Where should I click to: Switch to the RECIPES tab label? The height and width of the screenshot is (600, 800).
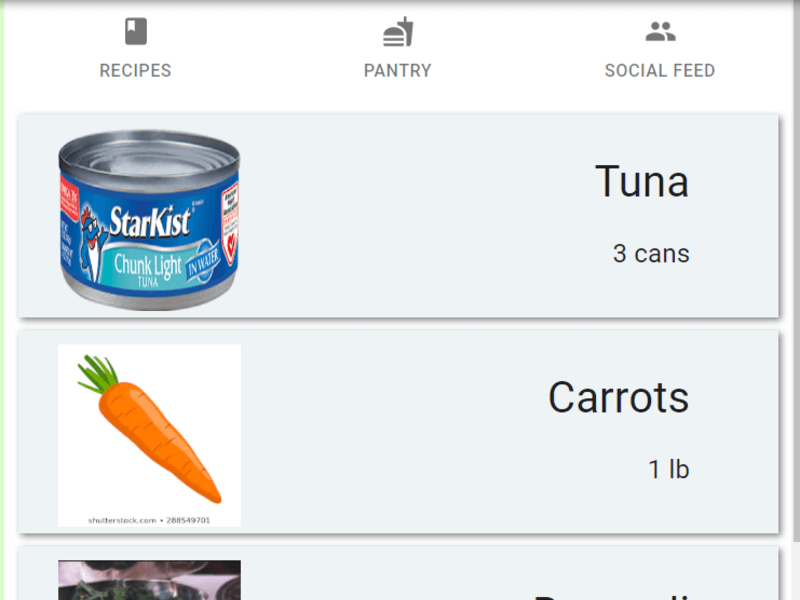point(135,71)
